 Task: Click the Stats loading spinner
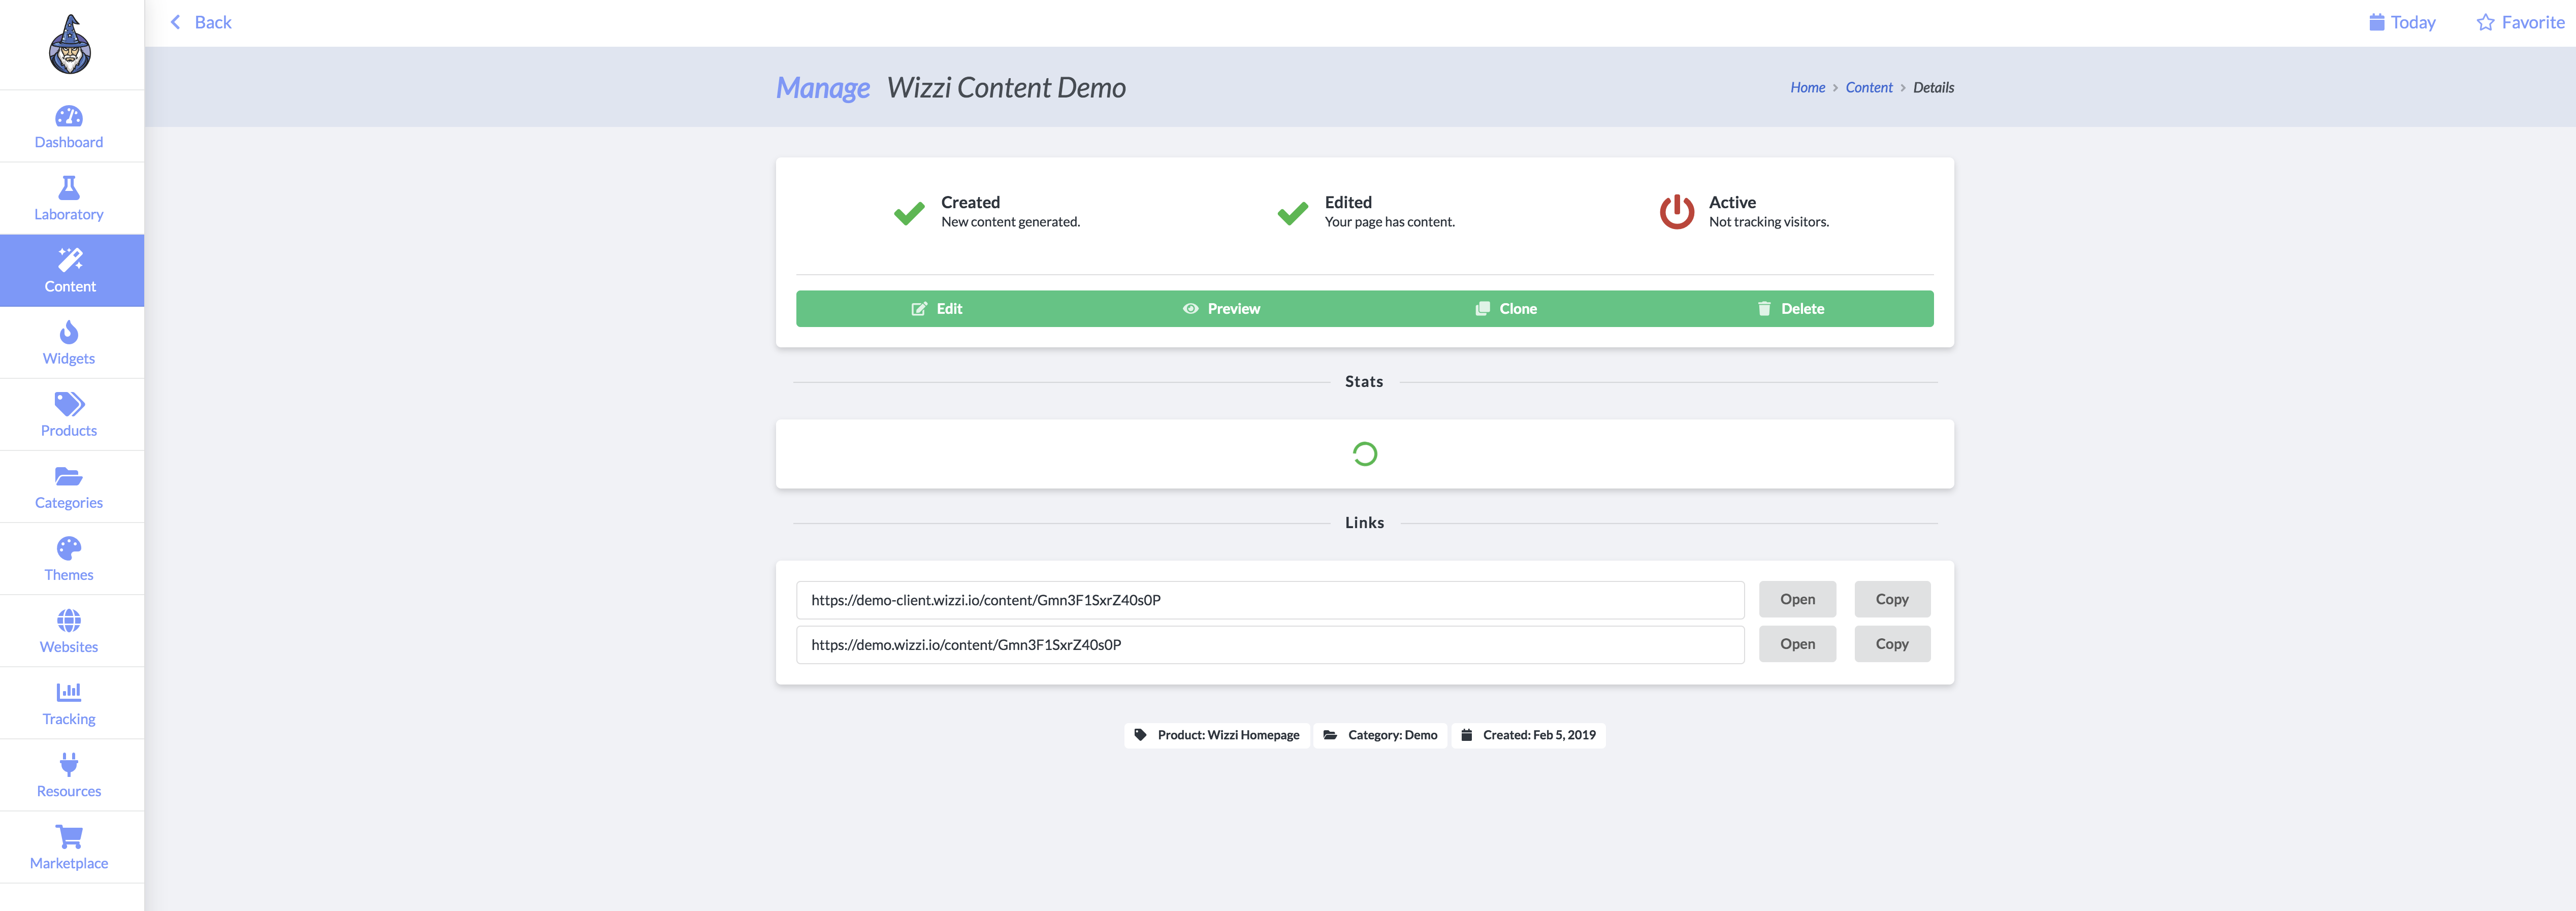coord(1365,454)
